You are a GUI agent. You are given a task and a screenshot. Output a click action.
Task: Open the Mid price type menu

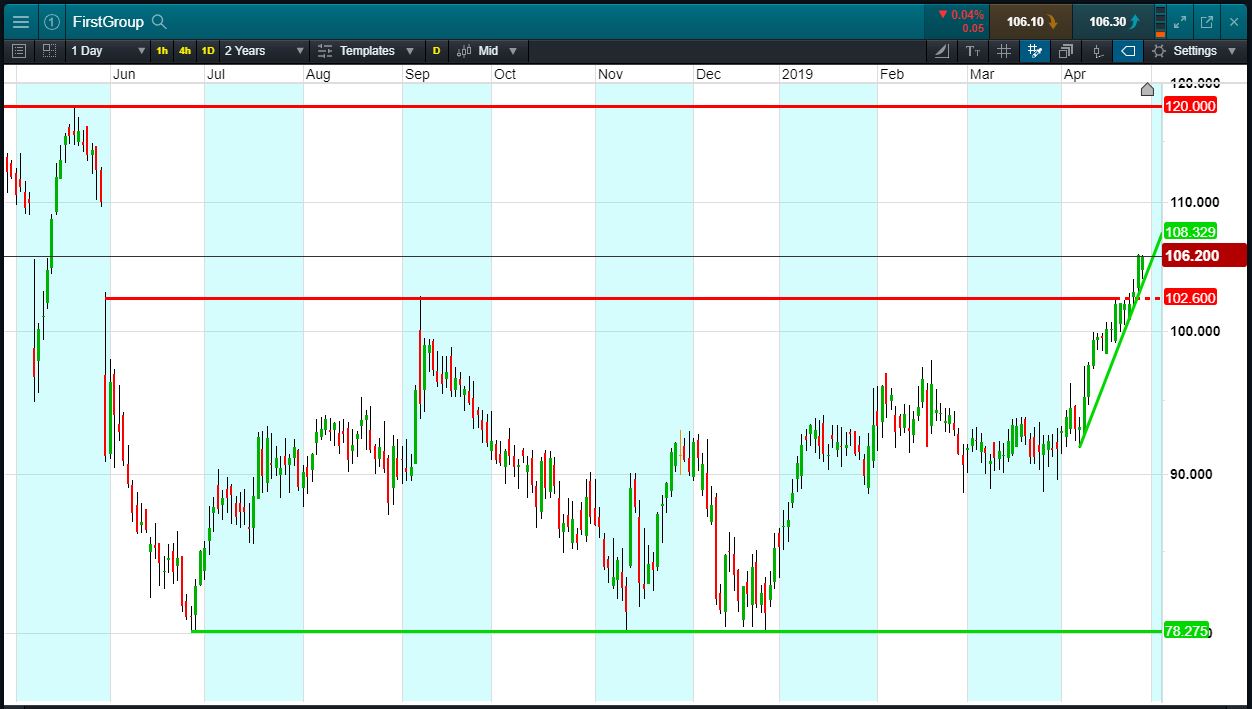pyautogui.click(x=487, y=51)
